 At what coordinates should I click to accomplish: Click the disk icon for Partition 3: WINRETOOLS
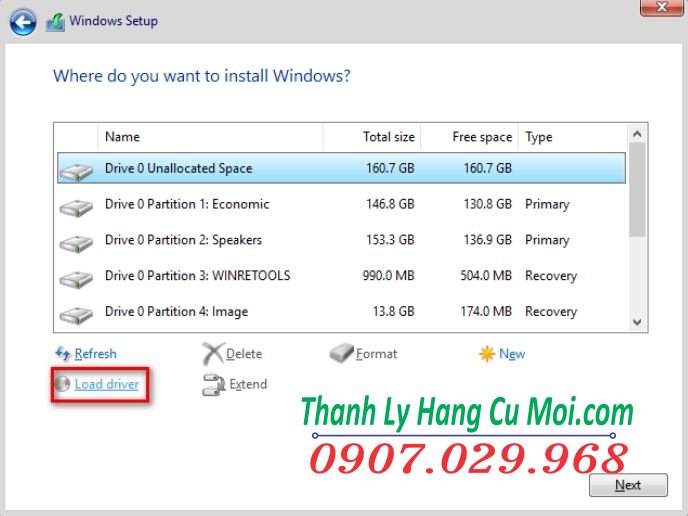[76, 279]
